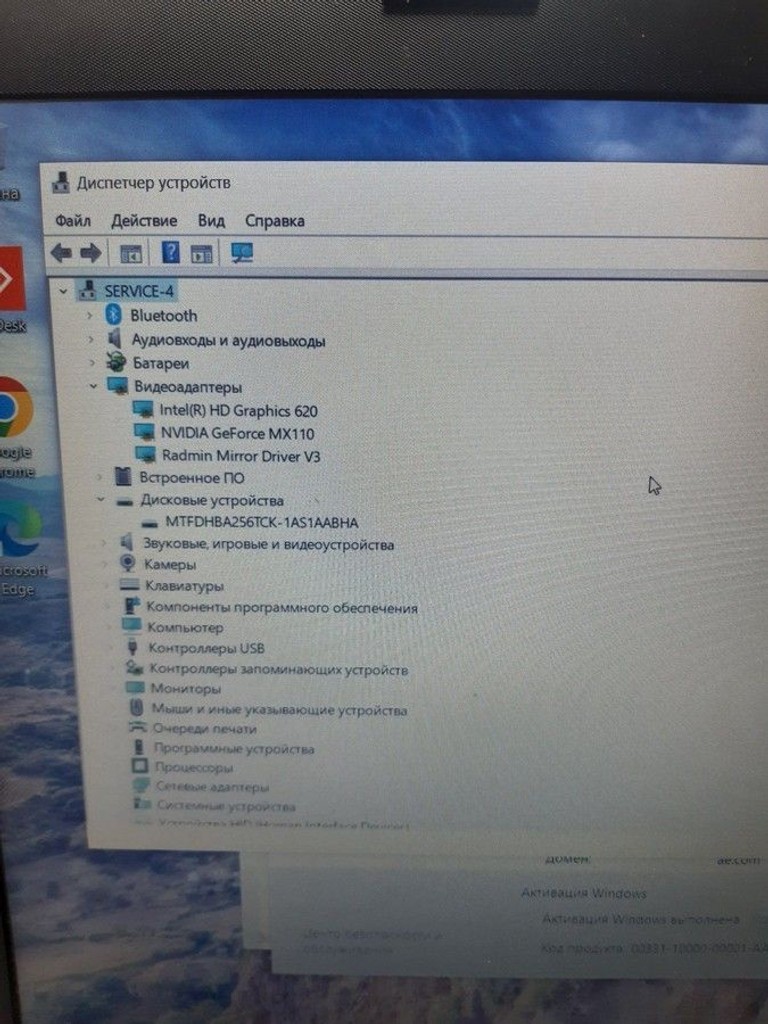Click the drive icon beside Дисковые устройства
The height and width of the screenshot is (1024, 768).
(124, 502)
